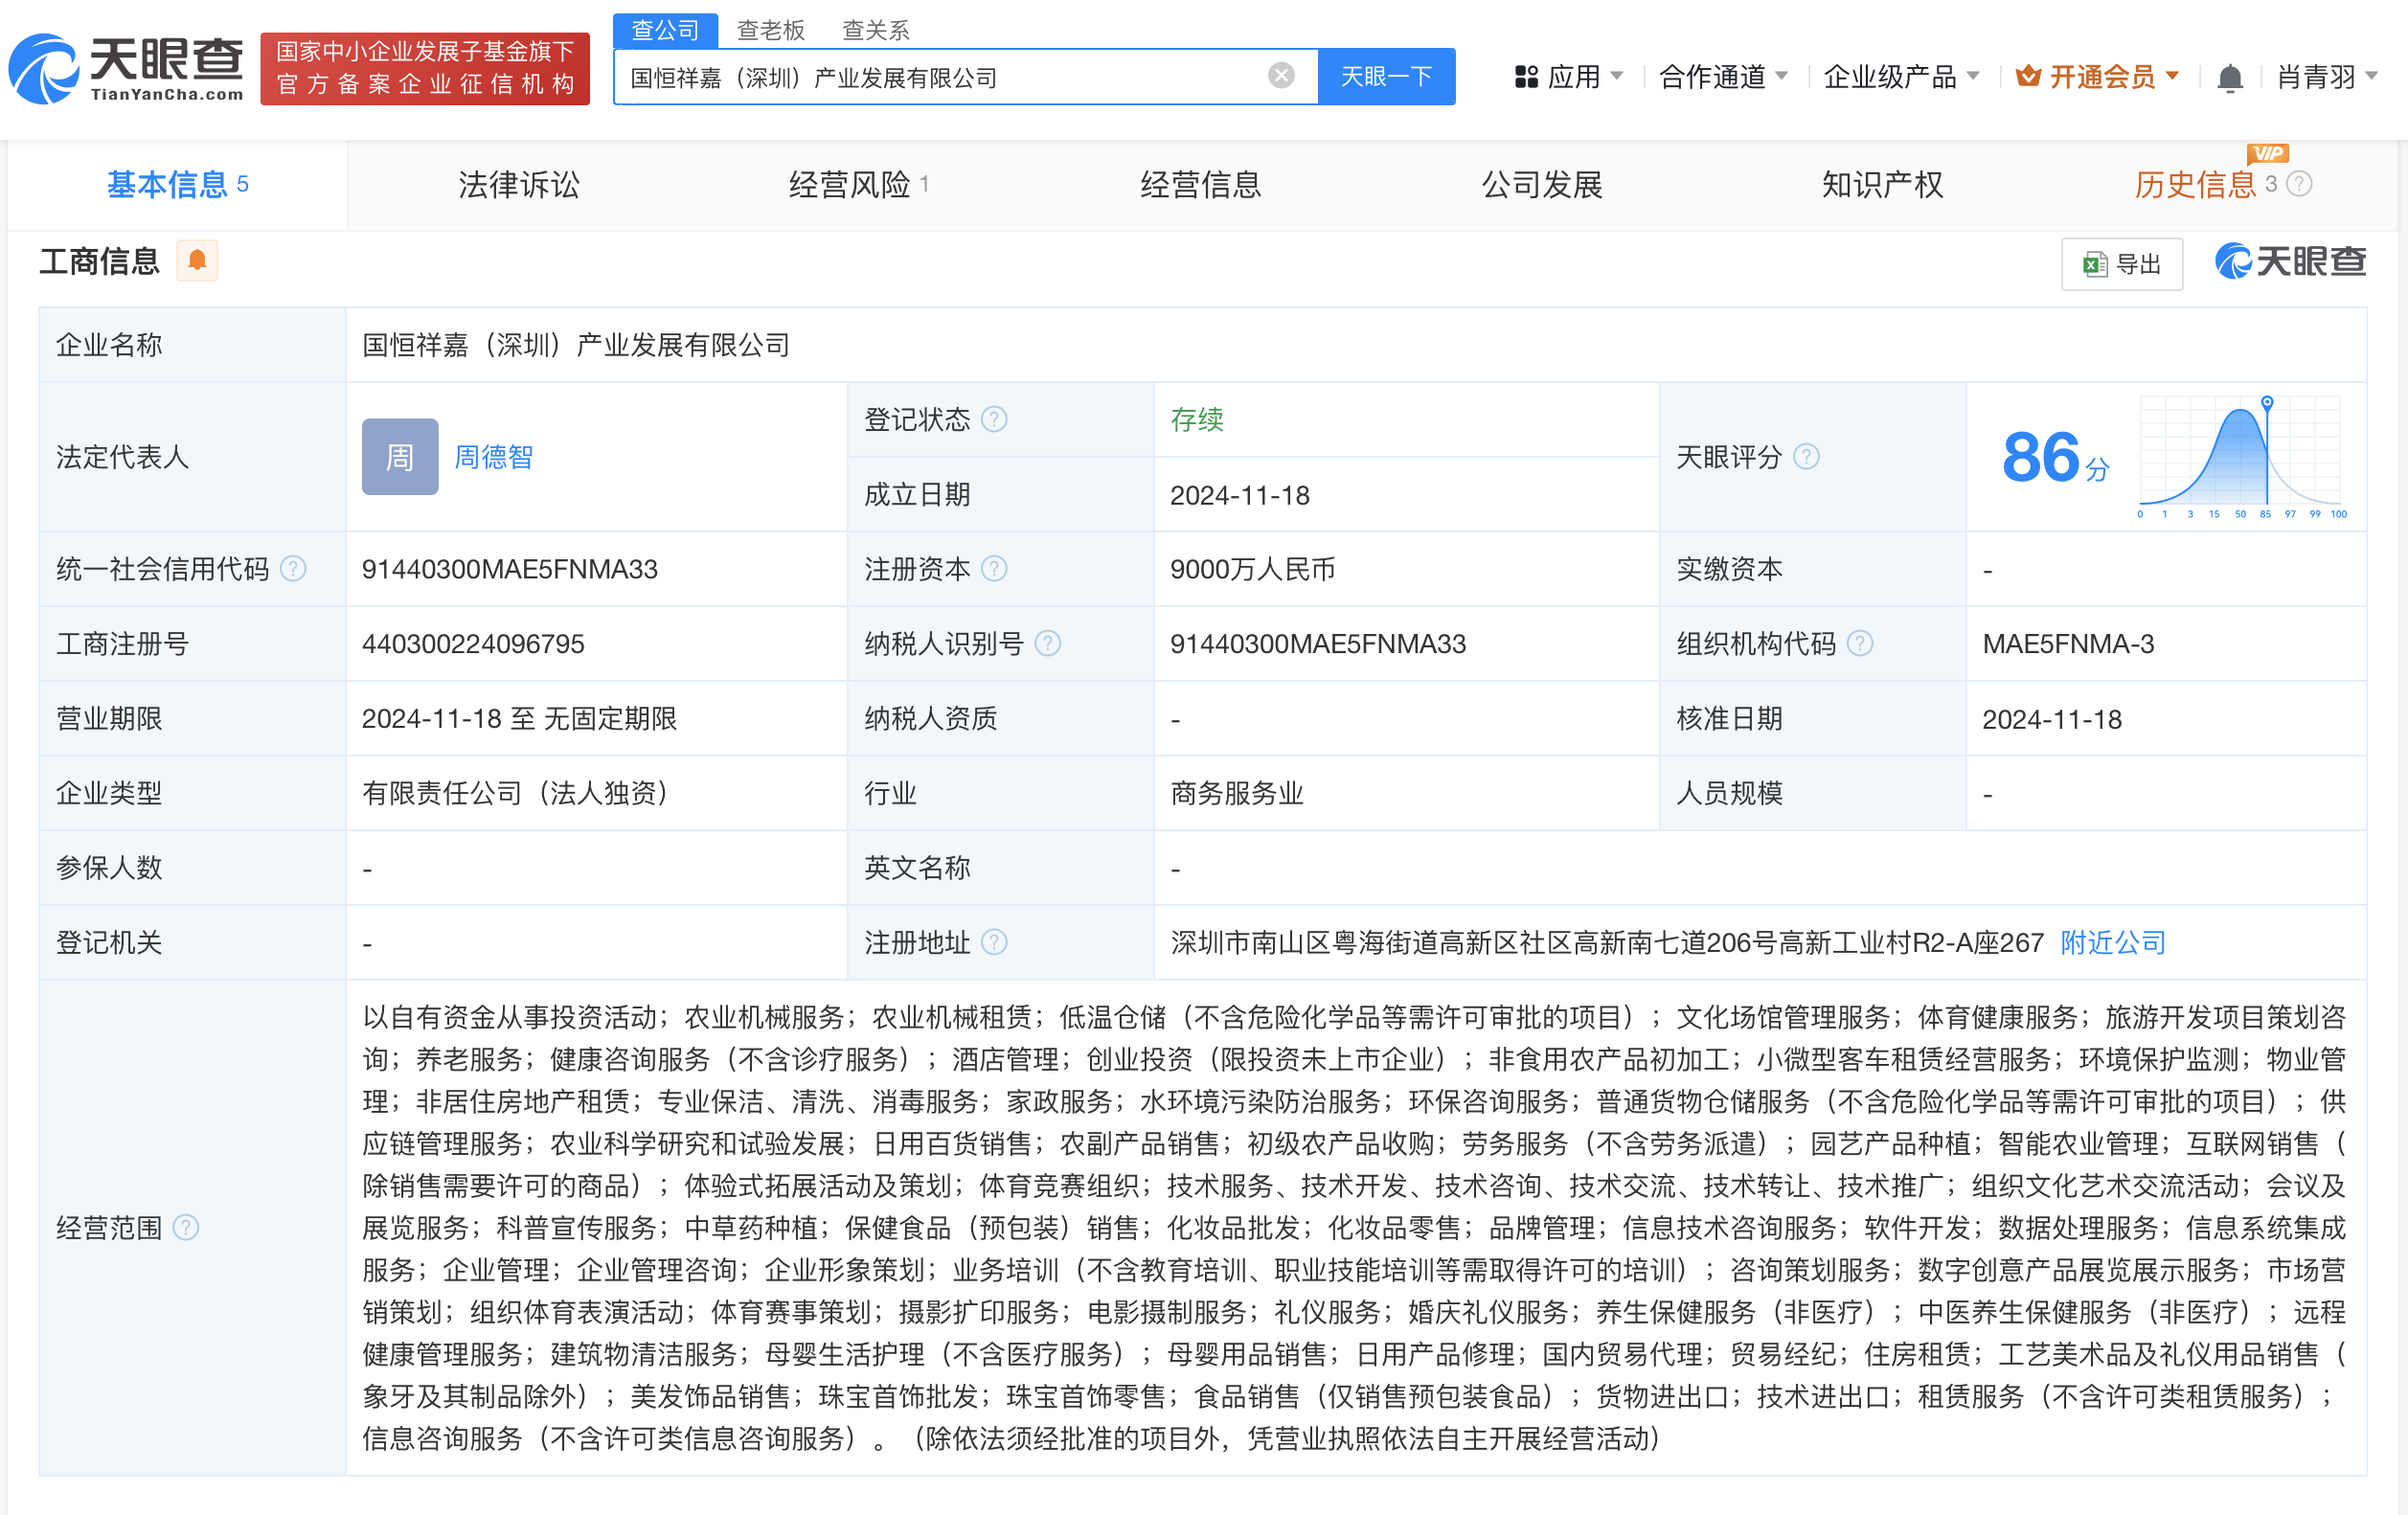Click the 周 avatar of legal representative
This screenshot has width=2408, height=1515.
click(x=399, y=457)
